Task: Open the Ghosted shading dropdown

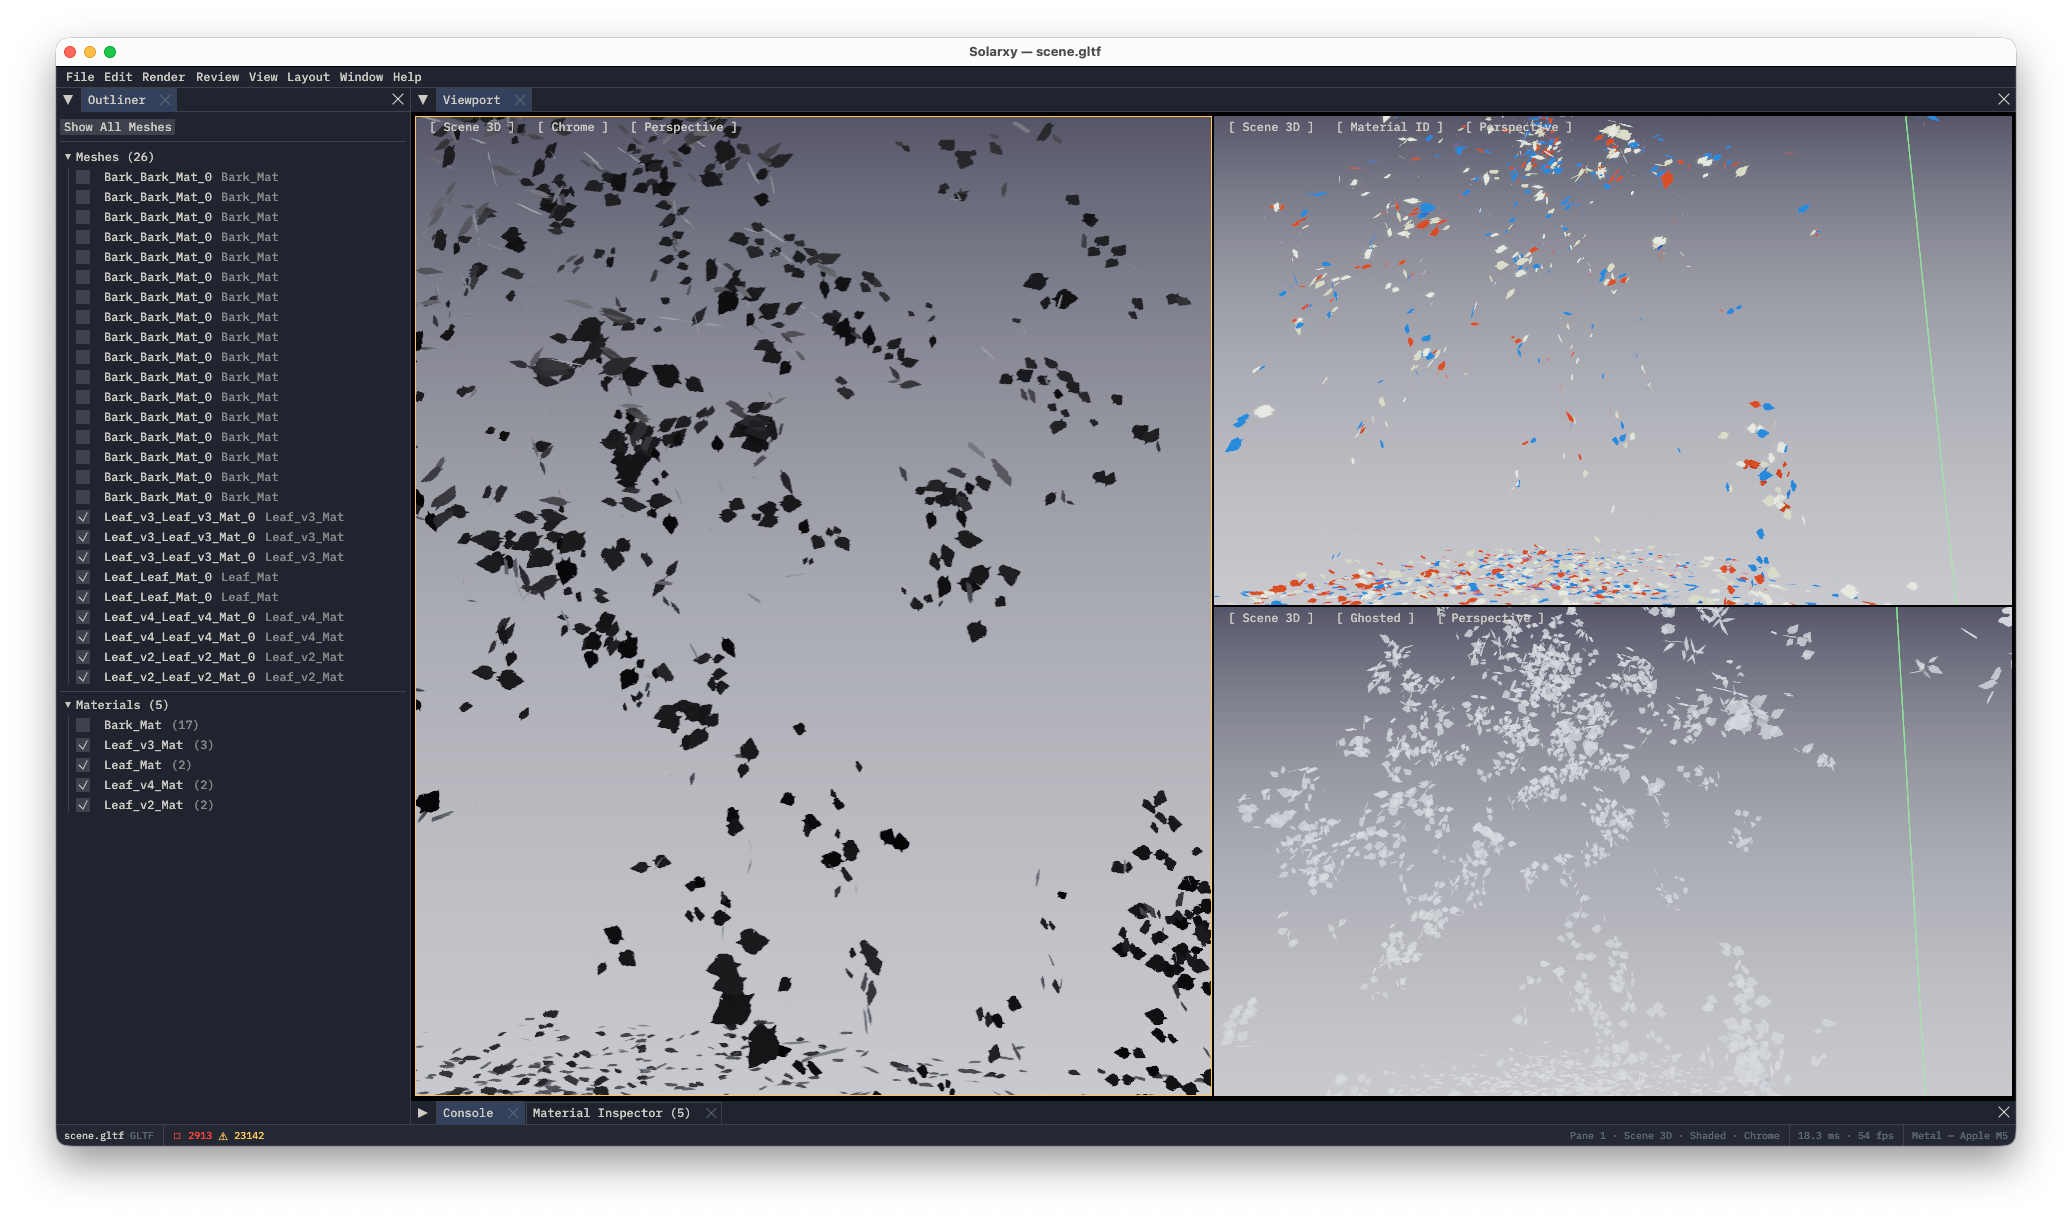Action: point(1375,618)
